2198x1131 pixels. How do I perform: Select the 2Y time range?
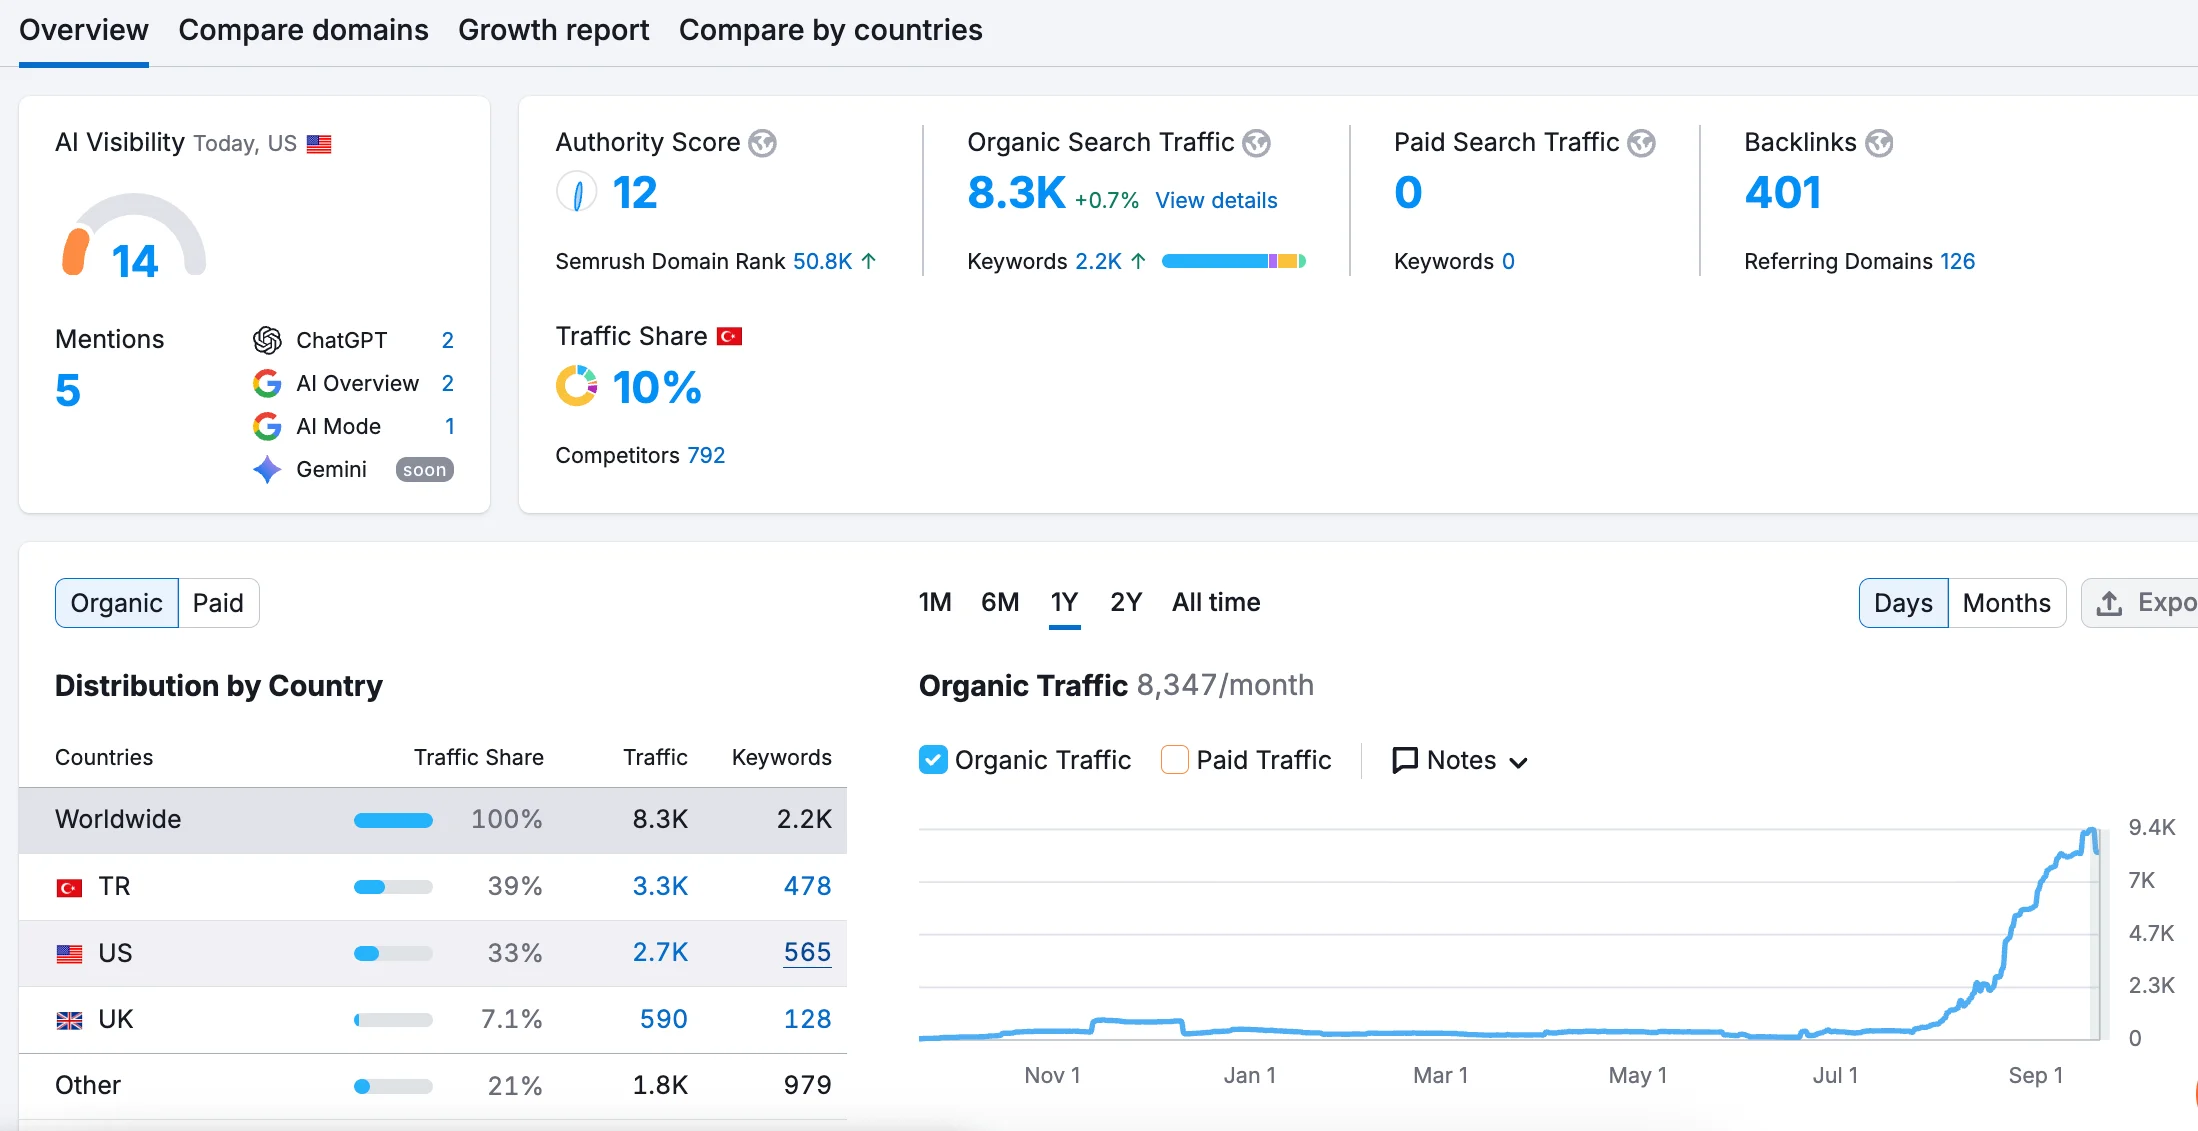point(1125,602)
